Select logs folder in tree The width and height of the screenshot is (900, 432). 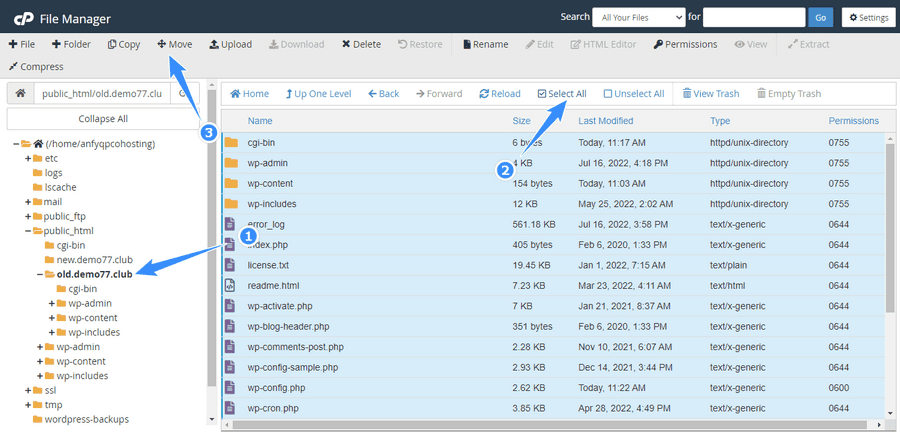pyautogui.click(x=53, y=173)
